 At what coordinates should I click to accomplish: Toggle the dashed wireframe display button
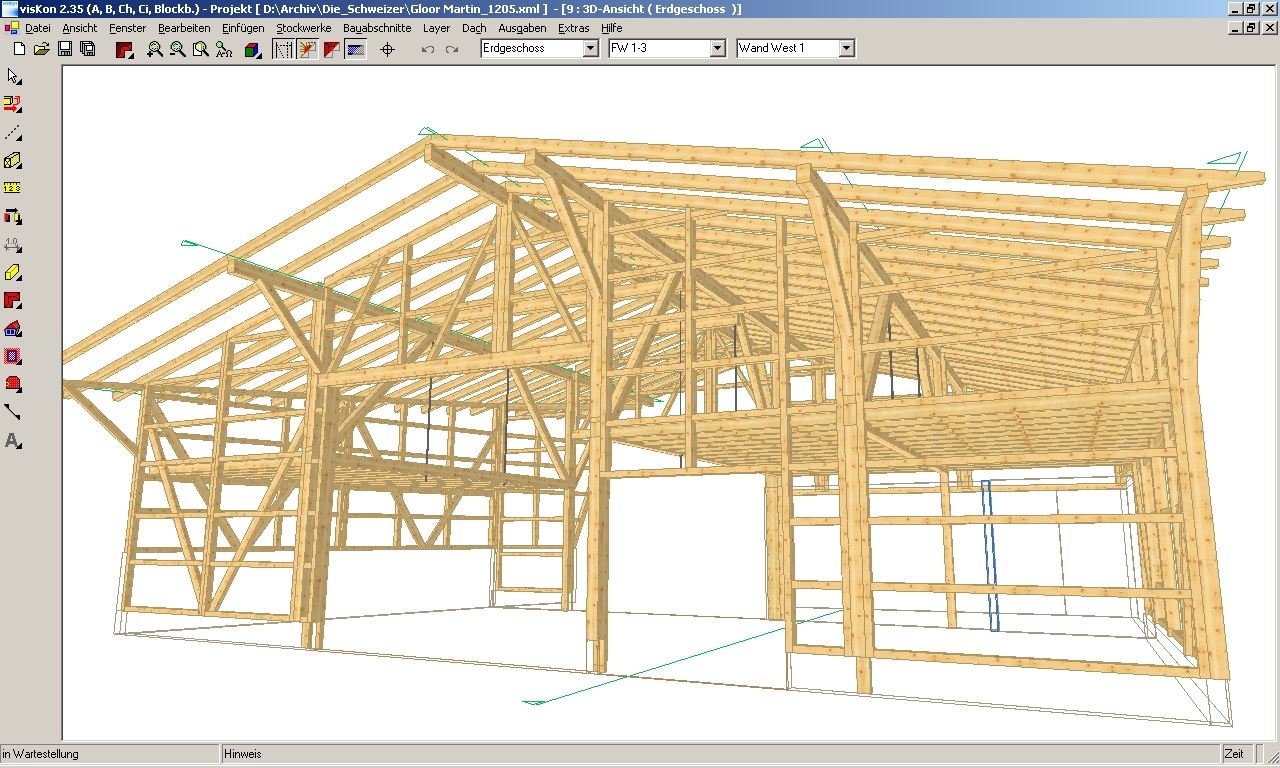(x=284, y=49)
